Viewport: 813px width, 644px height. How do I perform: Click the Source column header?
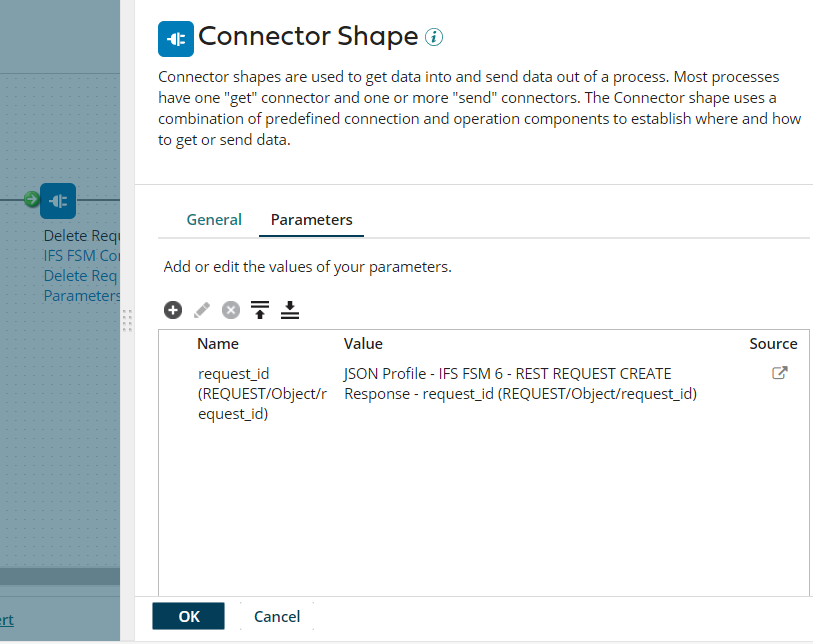coord(773,344)
